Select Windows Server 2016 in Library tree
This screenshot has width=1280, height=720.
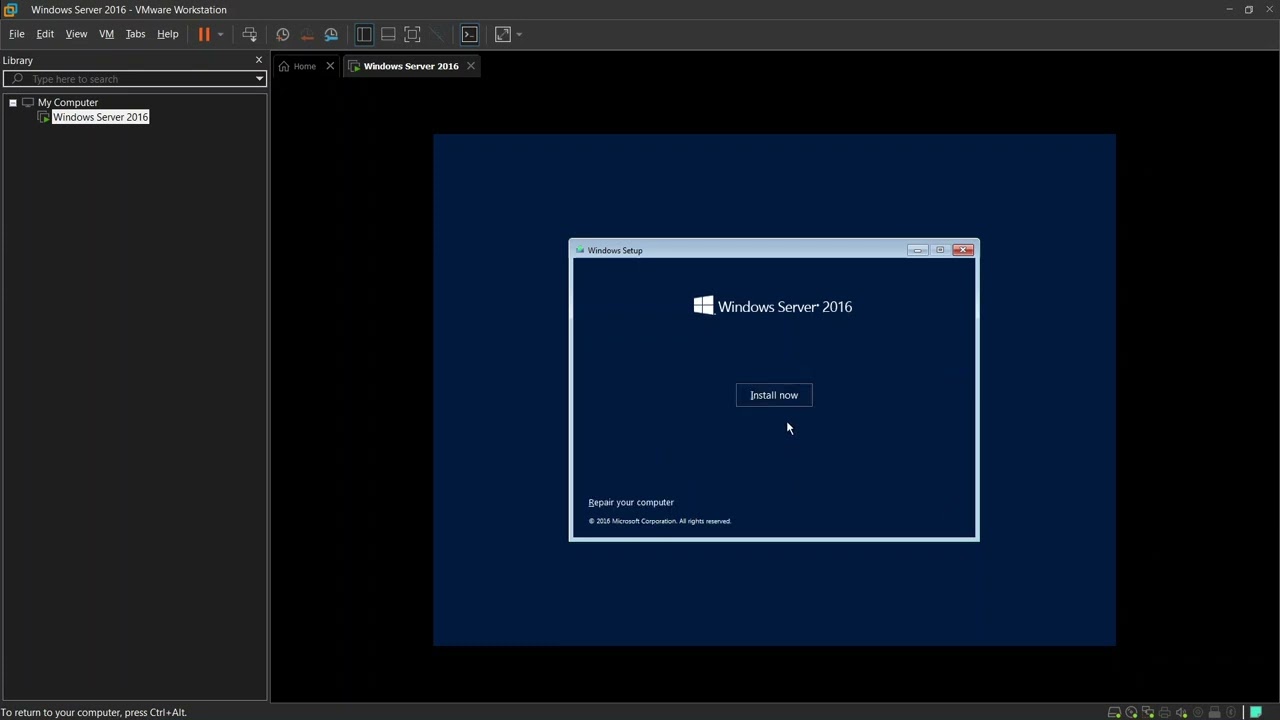pyautogui.click(x=100, y=117)
